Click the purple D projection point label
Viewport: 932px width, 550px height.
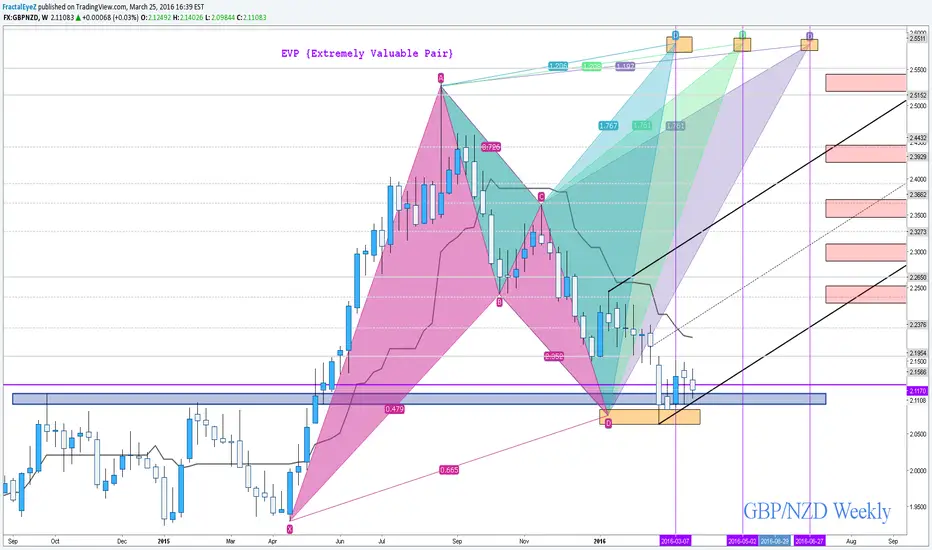click(x=810, y=36)
